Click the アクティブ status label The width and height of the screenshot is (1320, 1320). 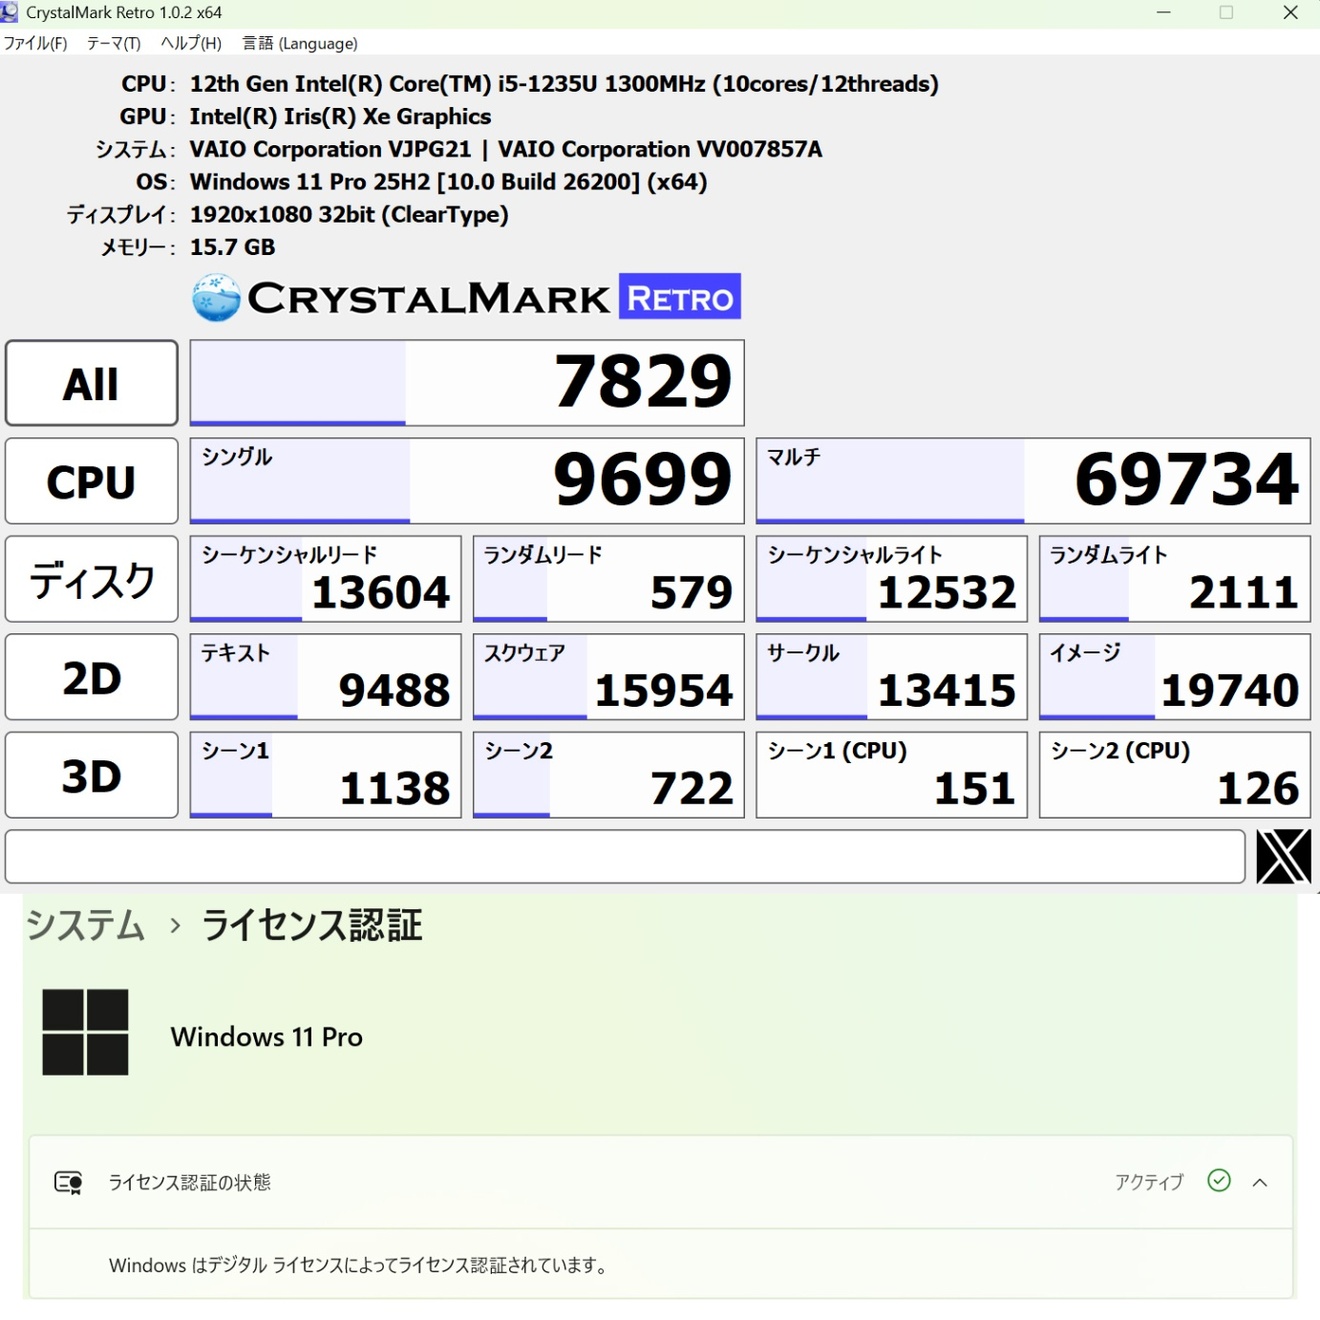(1149, 1182)
